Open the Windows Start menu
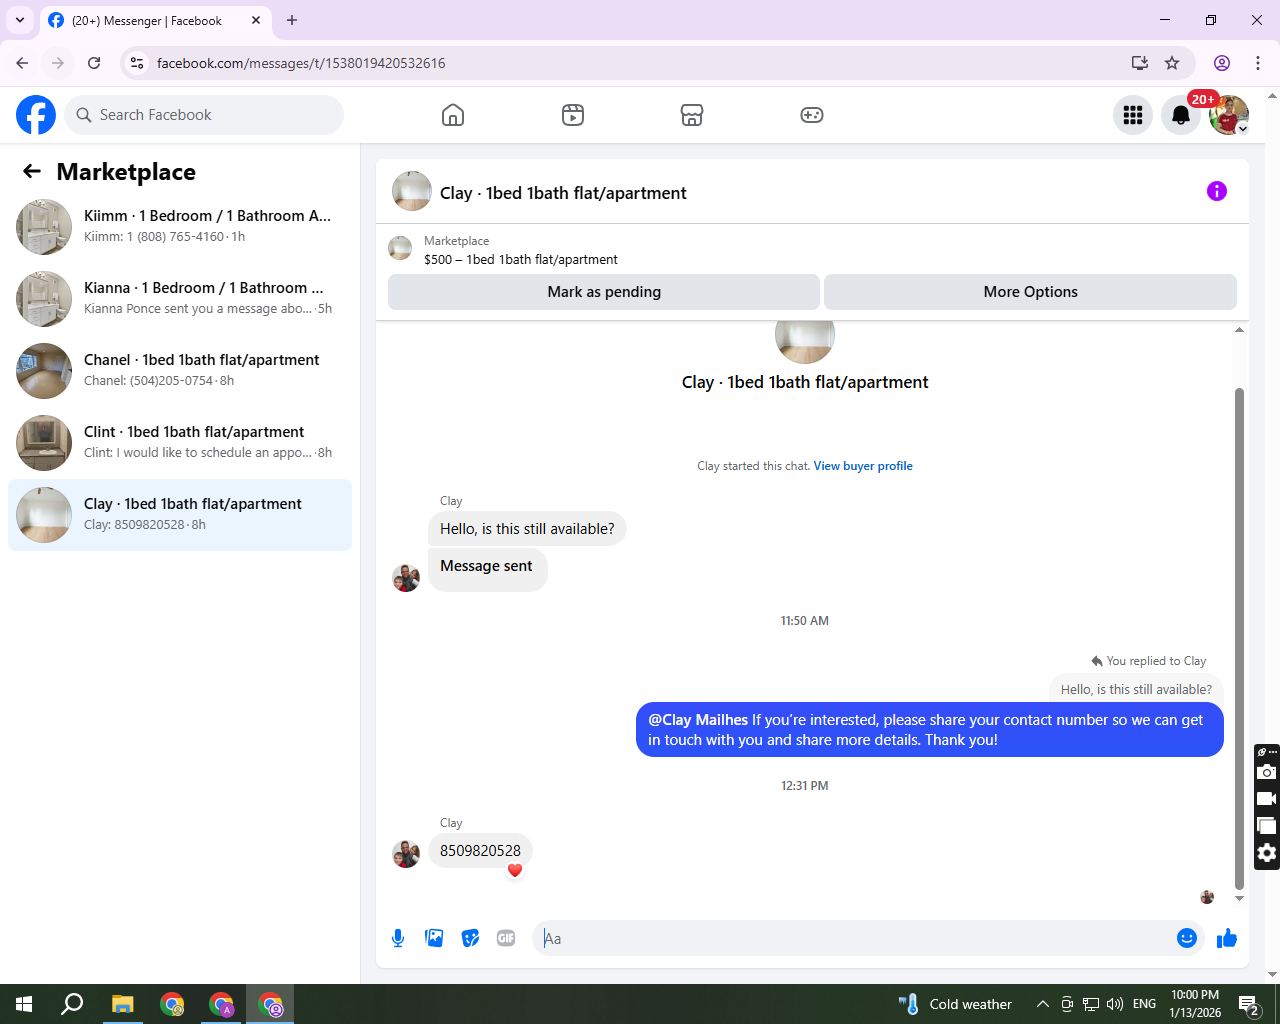This screenshot has height=1024, width=1280. point(24,1004)
